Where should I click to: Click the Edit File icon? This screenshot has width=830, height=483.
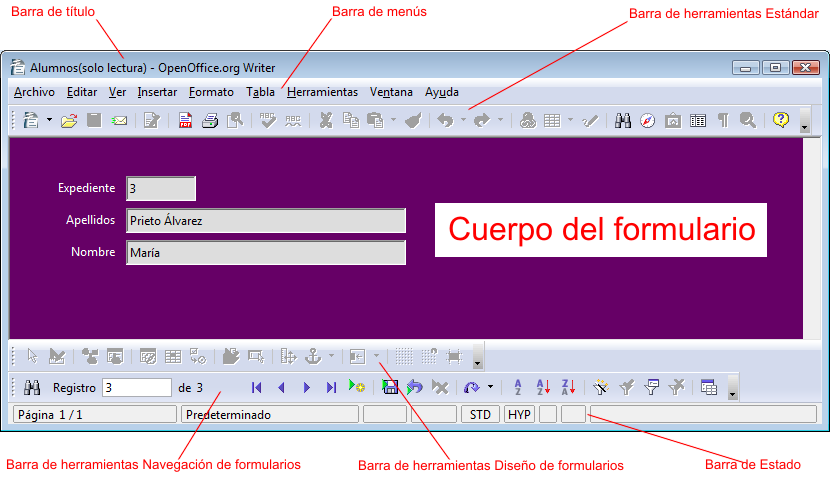[151, 121]
